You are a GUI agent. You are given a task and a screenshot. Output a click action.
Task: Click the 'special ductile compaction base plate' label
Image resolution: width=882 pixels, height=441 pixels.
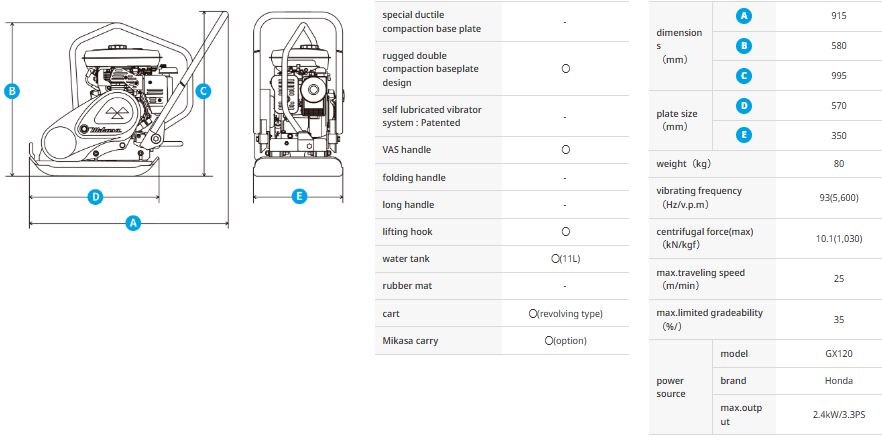(432, 22)
